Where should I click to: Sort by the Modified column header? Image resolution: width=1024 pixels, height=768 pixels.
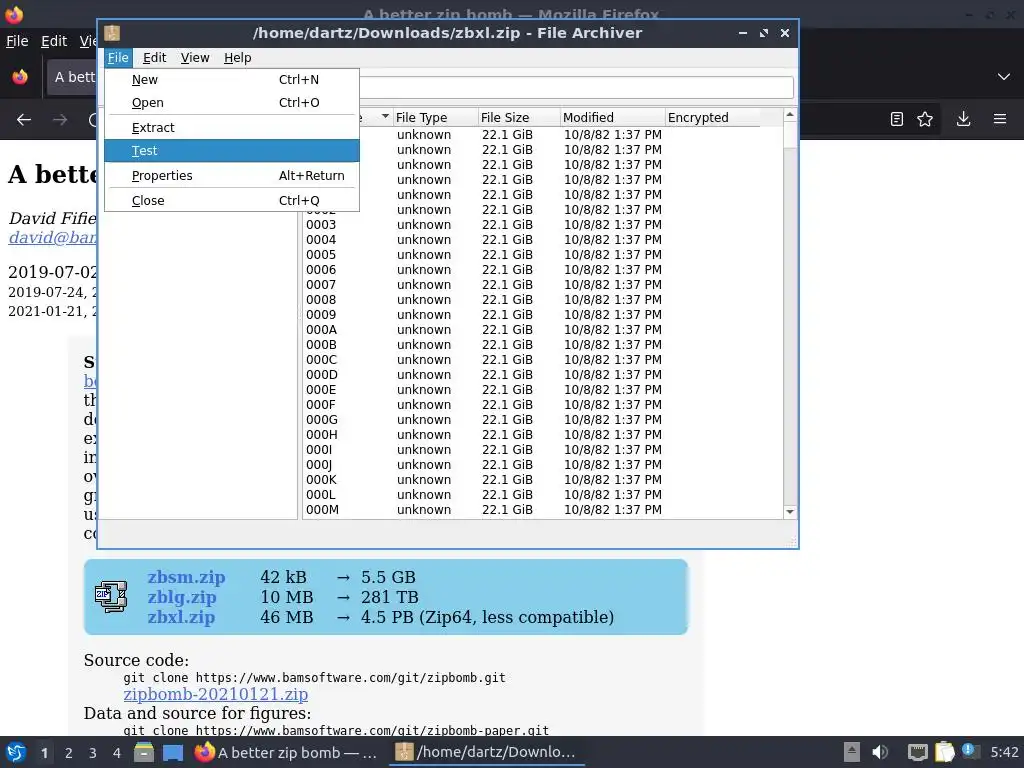click(613, 118)
